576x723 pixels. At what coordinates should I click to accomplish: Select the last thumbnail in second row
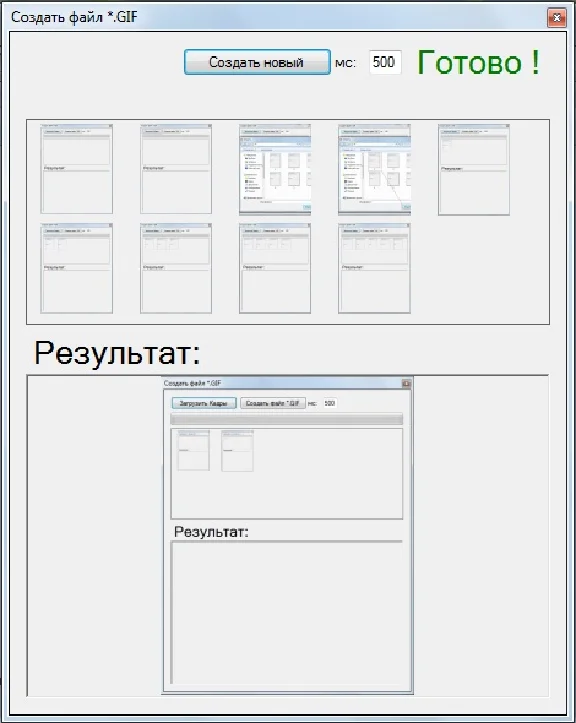coord(374,268)
